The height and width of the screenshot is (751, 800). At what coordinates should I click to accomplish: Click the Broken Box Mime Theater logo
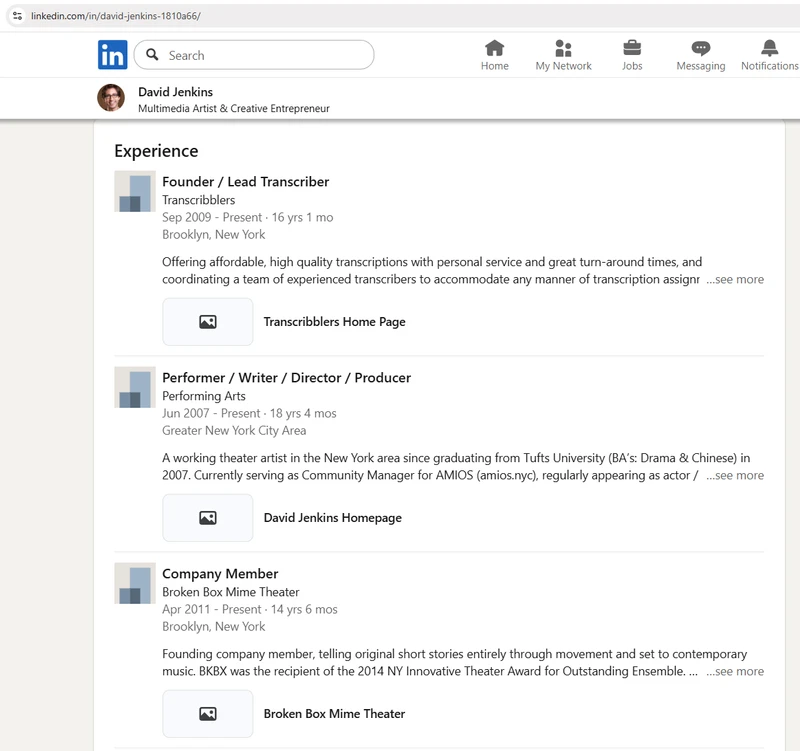point(134,583)
